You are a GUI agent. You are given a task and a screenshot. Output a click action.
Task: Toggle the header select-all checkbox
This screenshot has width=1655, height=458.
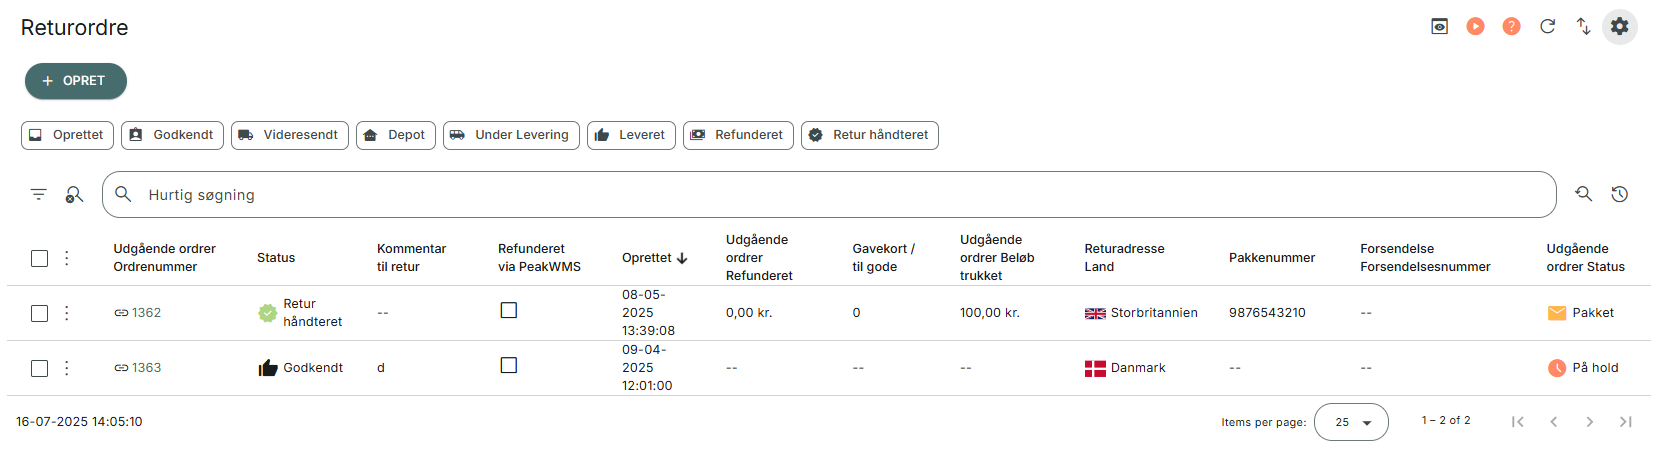39,258
